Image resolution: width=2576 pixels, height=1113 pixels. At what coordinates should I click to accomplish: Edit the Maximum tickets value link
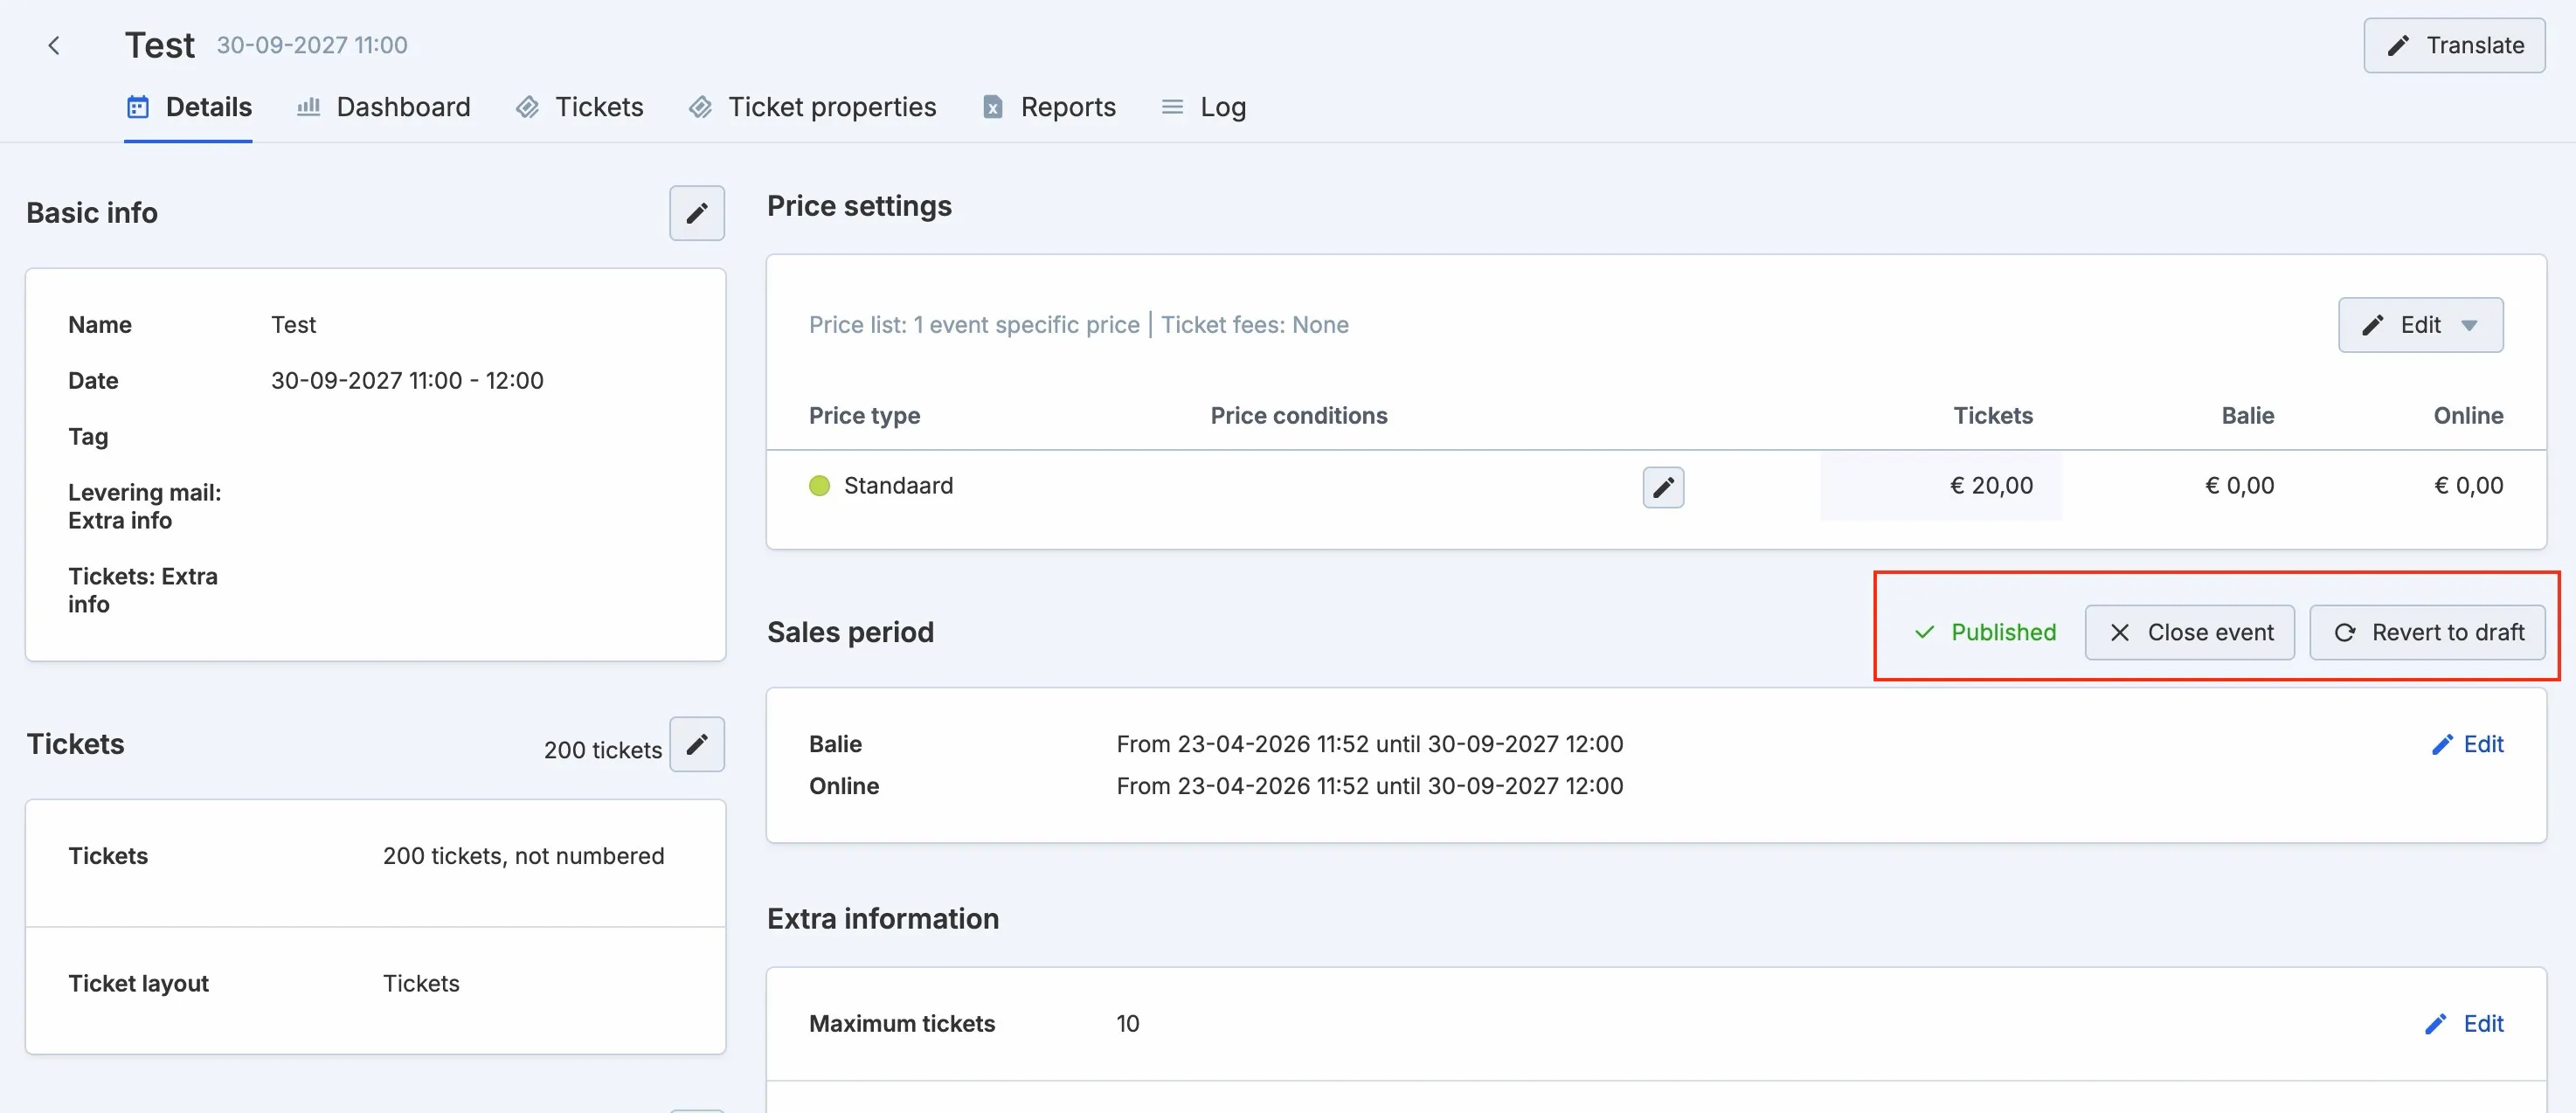(x=2464, y=1023)
